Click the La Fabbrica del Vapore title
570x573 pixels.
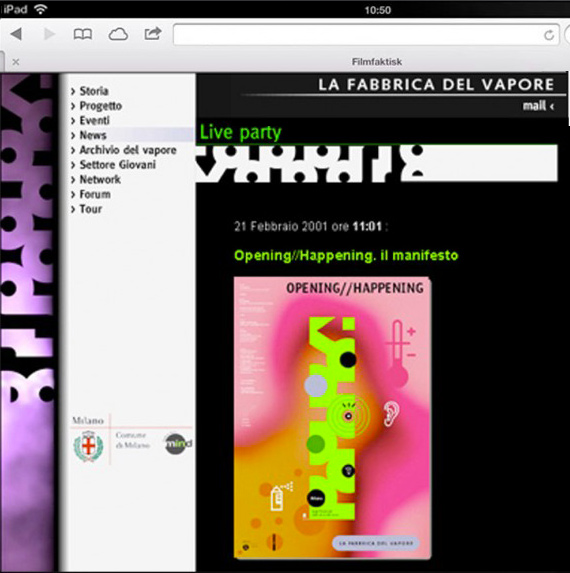tap(436, 84)
